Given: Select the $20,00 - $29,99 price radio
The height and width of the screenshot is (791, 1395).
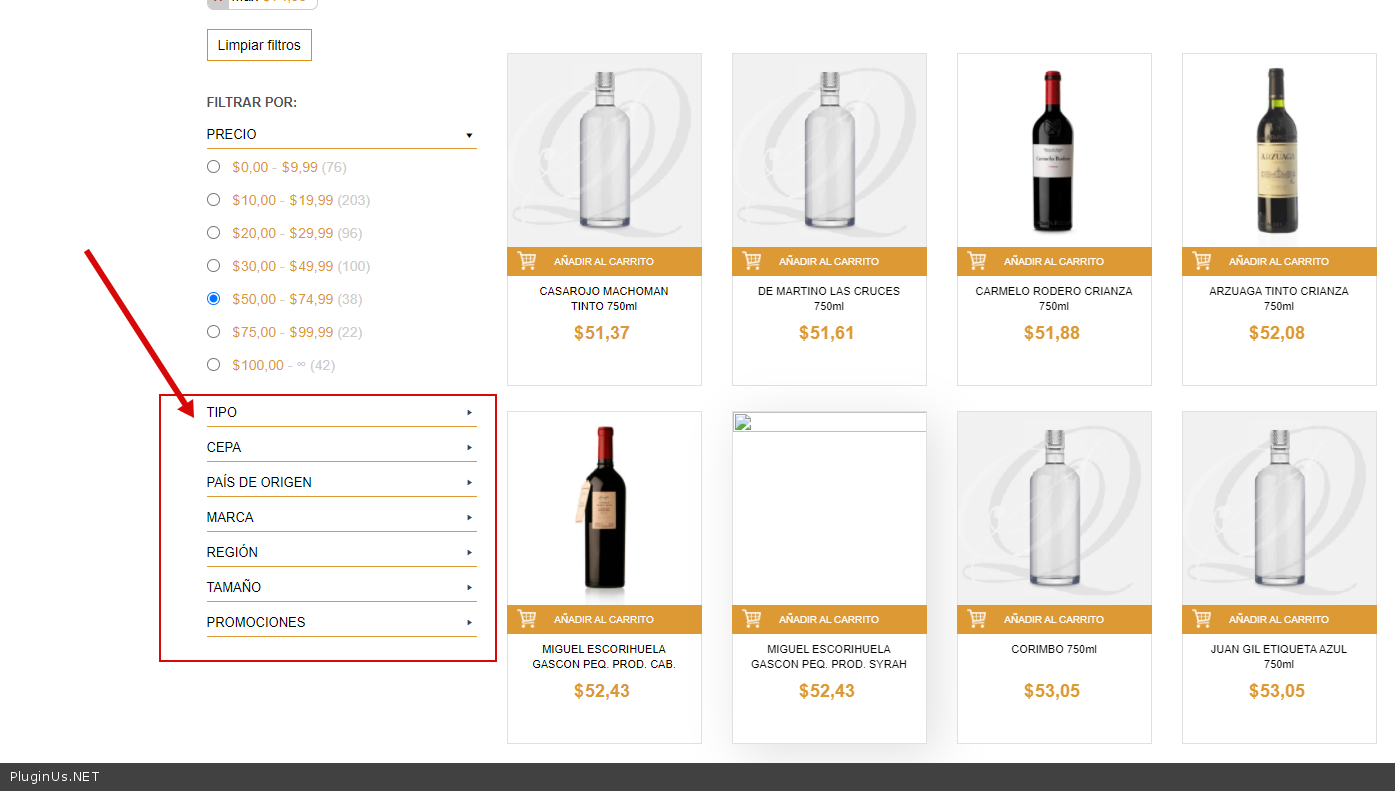Looking at the screenshot, I should point(213,233).
